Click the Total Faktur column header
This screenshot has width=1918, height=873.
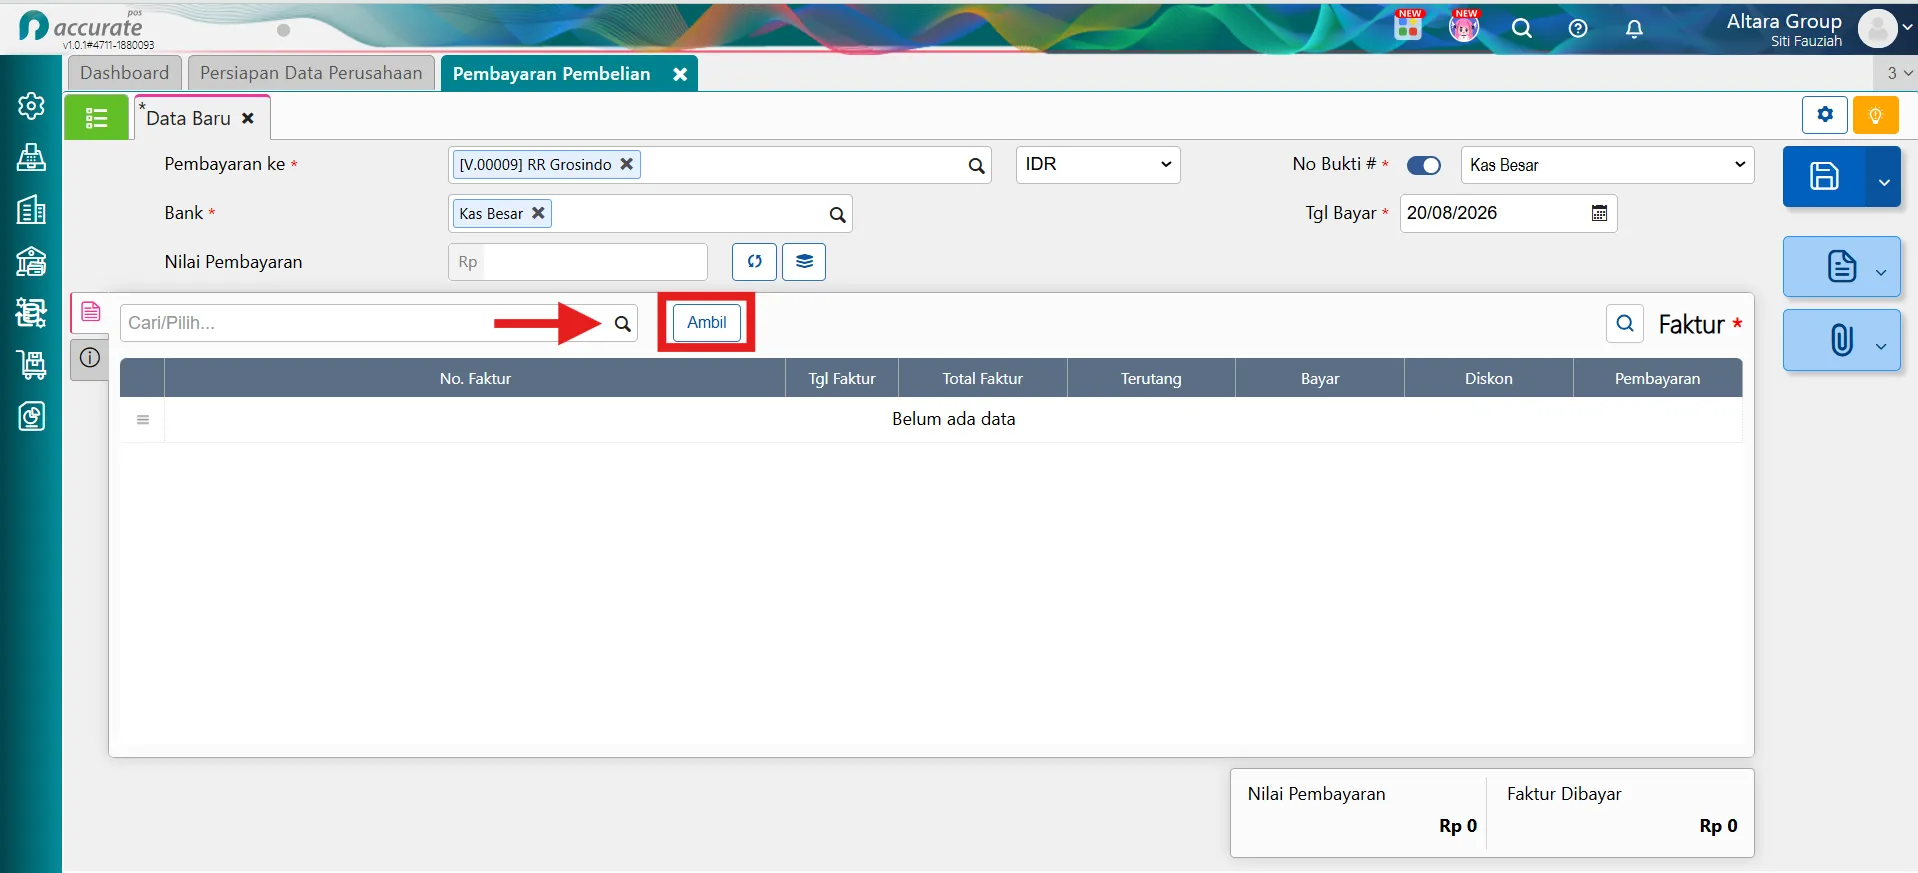(983, 379)
